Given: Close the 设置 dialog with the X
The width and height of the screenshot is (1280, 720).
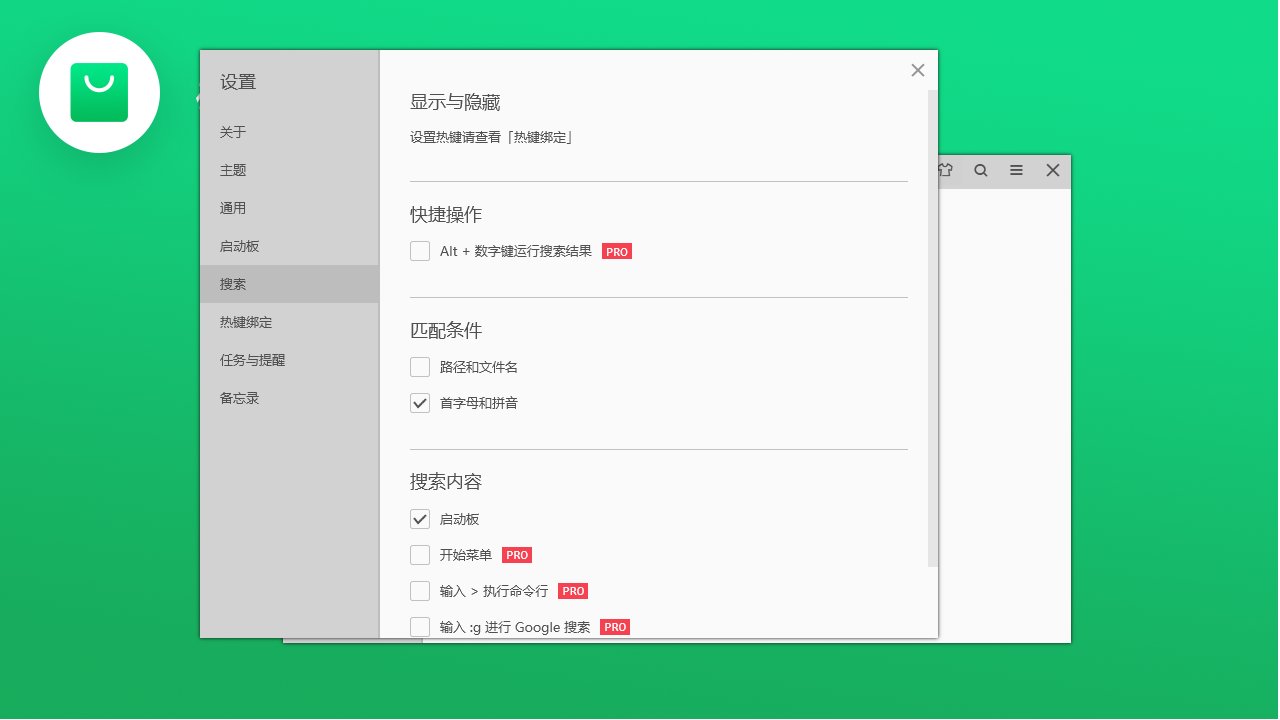Looking at the screenshot, I should click(917, 70).
